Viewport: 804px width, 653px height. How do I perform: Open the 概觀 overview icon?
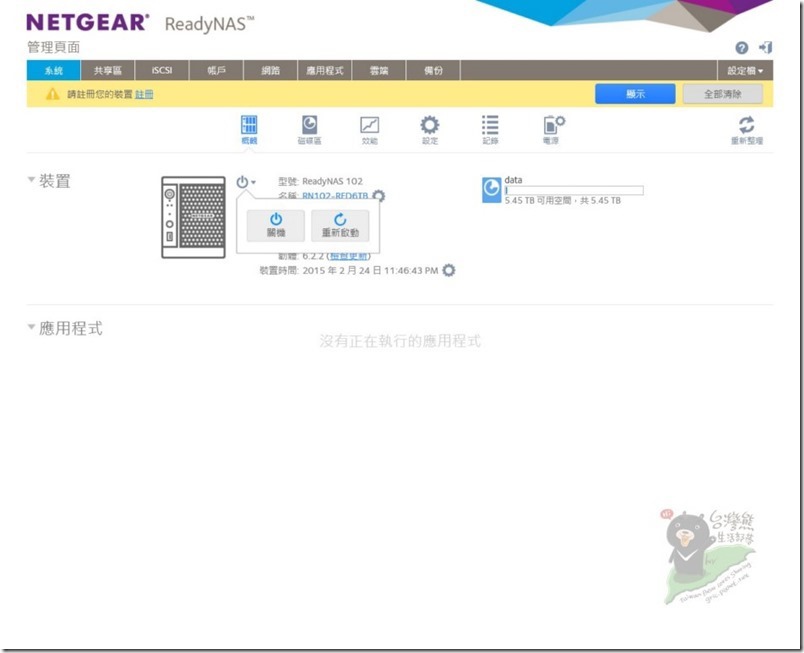pyautogui.click(x=249, y=129)
